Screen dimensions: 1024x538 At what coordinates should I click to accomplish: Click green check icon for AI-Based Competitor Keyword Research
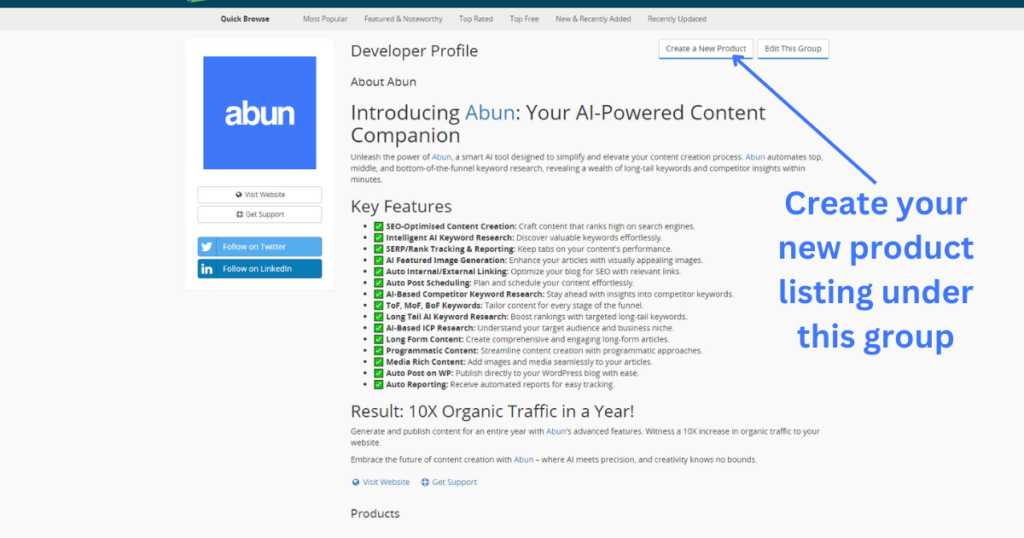tap(378, 294)
